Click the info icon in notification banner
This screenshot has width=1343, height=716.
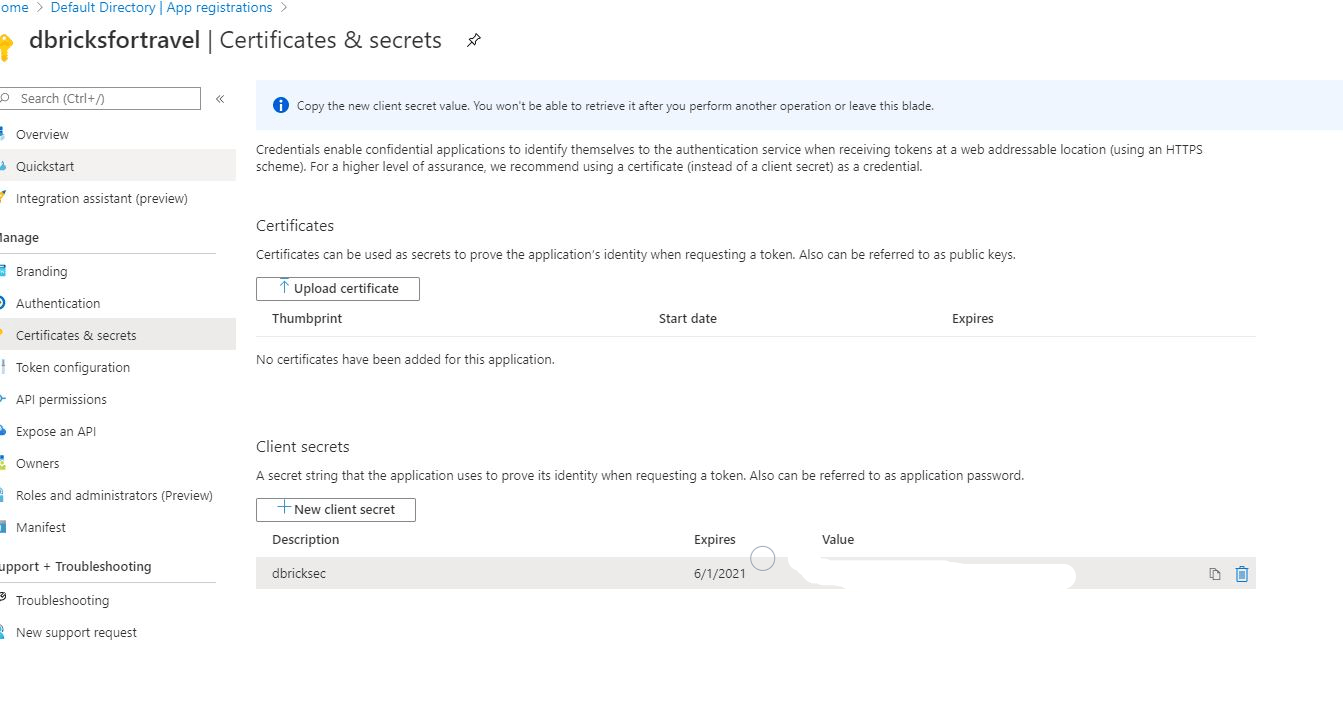click(x=281, y=106)
